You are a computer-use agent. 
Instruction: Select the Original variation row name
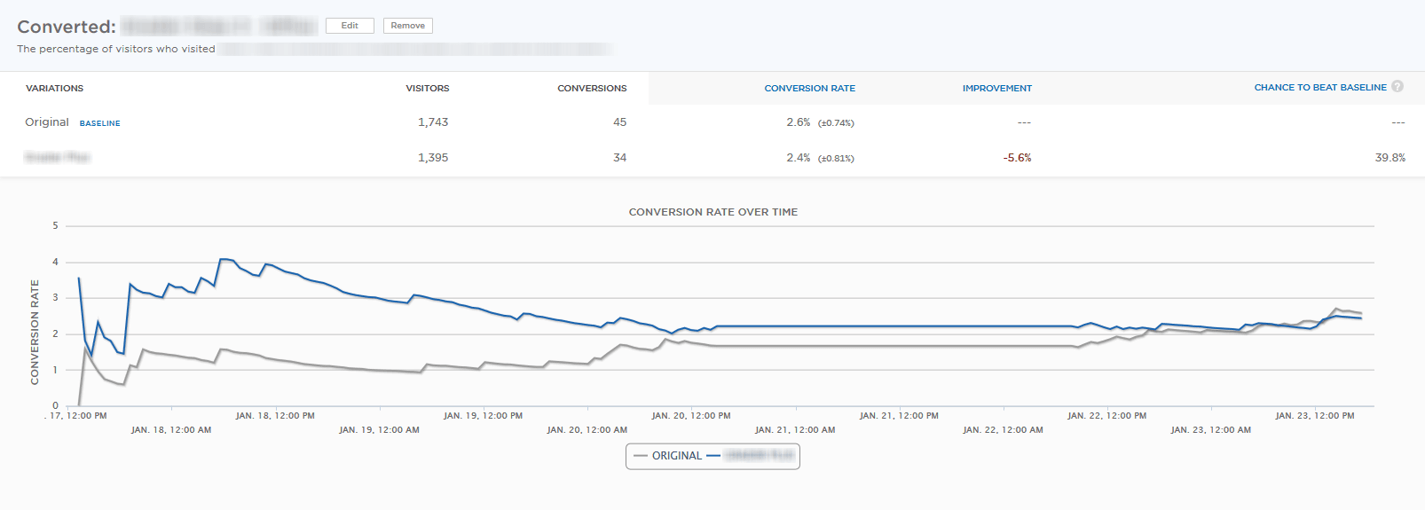point(47,122)
